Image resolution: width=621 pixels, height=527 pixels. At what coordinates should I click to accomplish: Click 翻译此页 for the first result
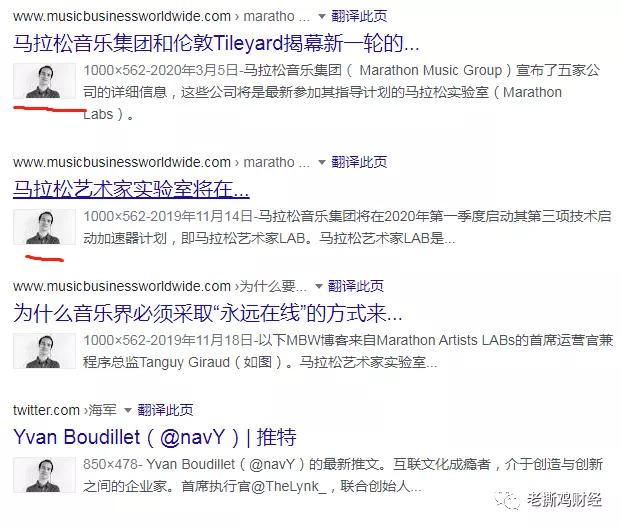point(359,16)
